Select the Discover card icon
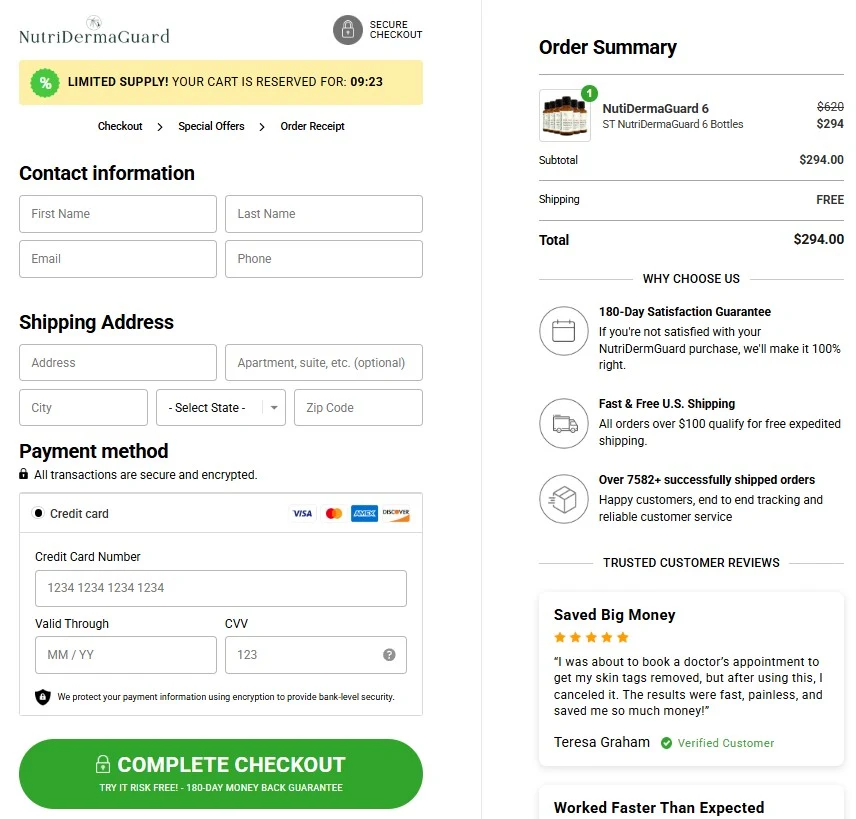This screenshot has width=856, height=819. click(x=396, y=513)
